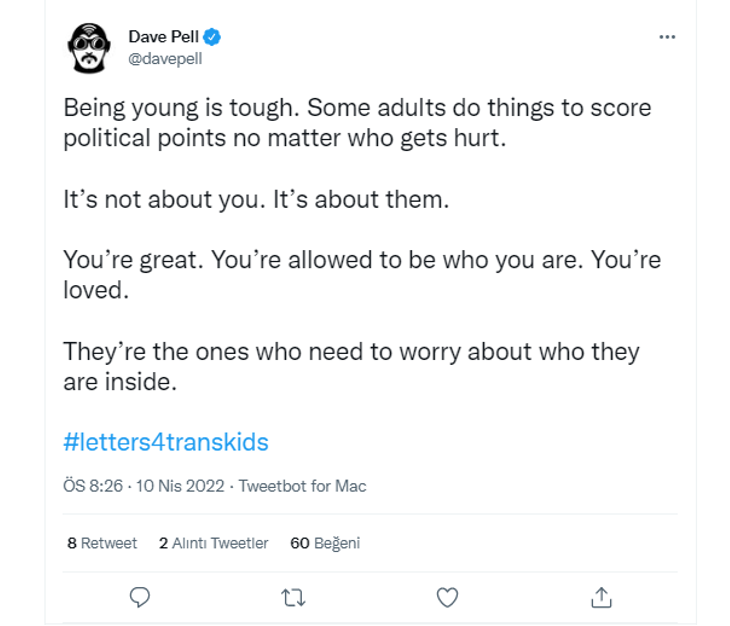The height and width of the screenshot is (626, 730).
Task: Click the "They're the ones" paragraph
Action: coord(351,366)
